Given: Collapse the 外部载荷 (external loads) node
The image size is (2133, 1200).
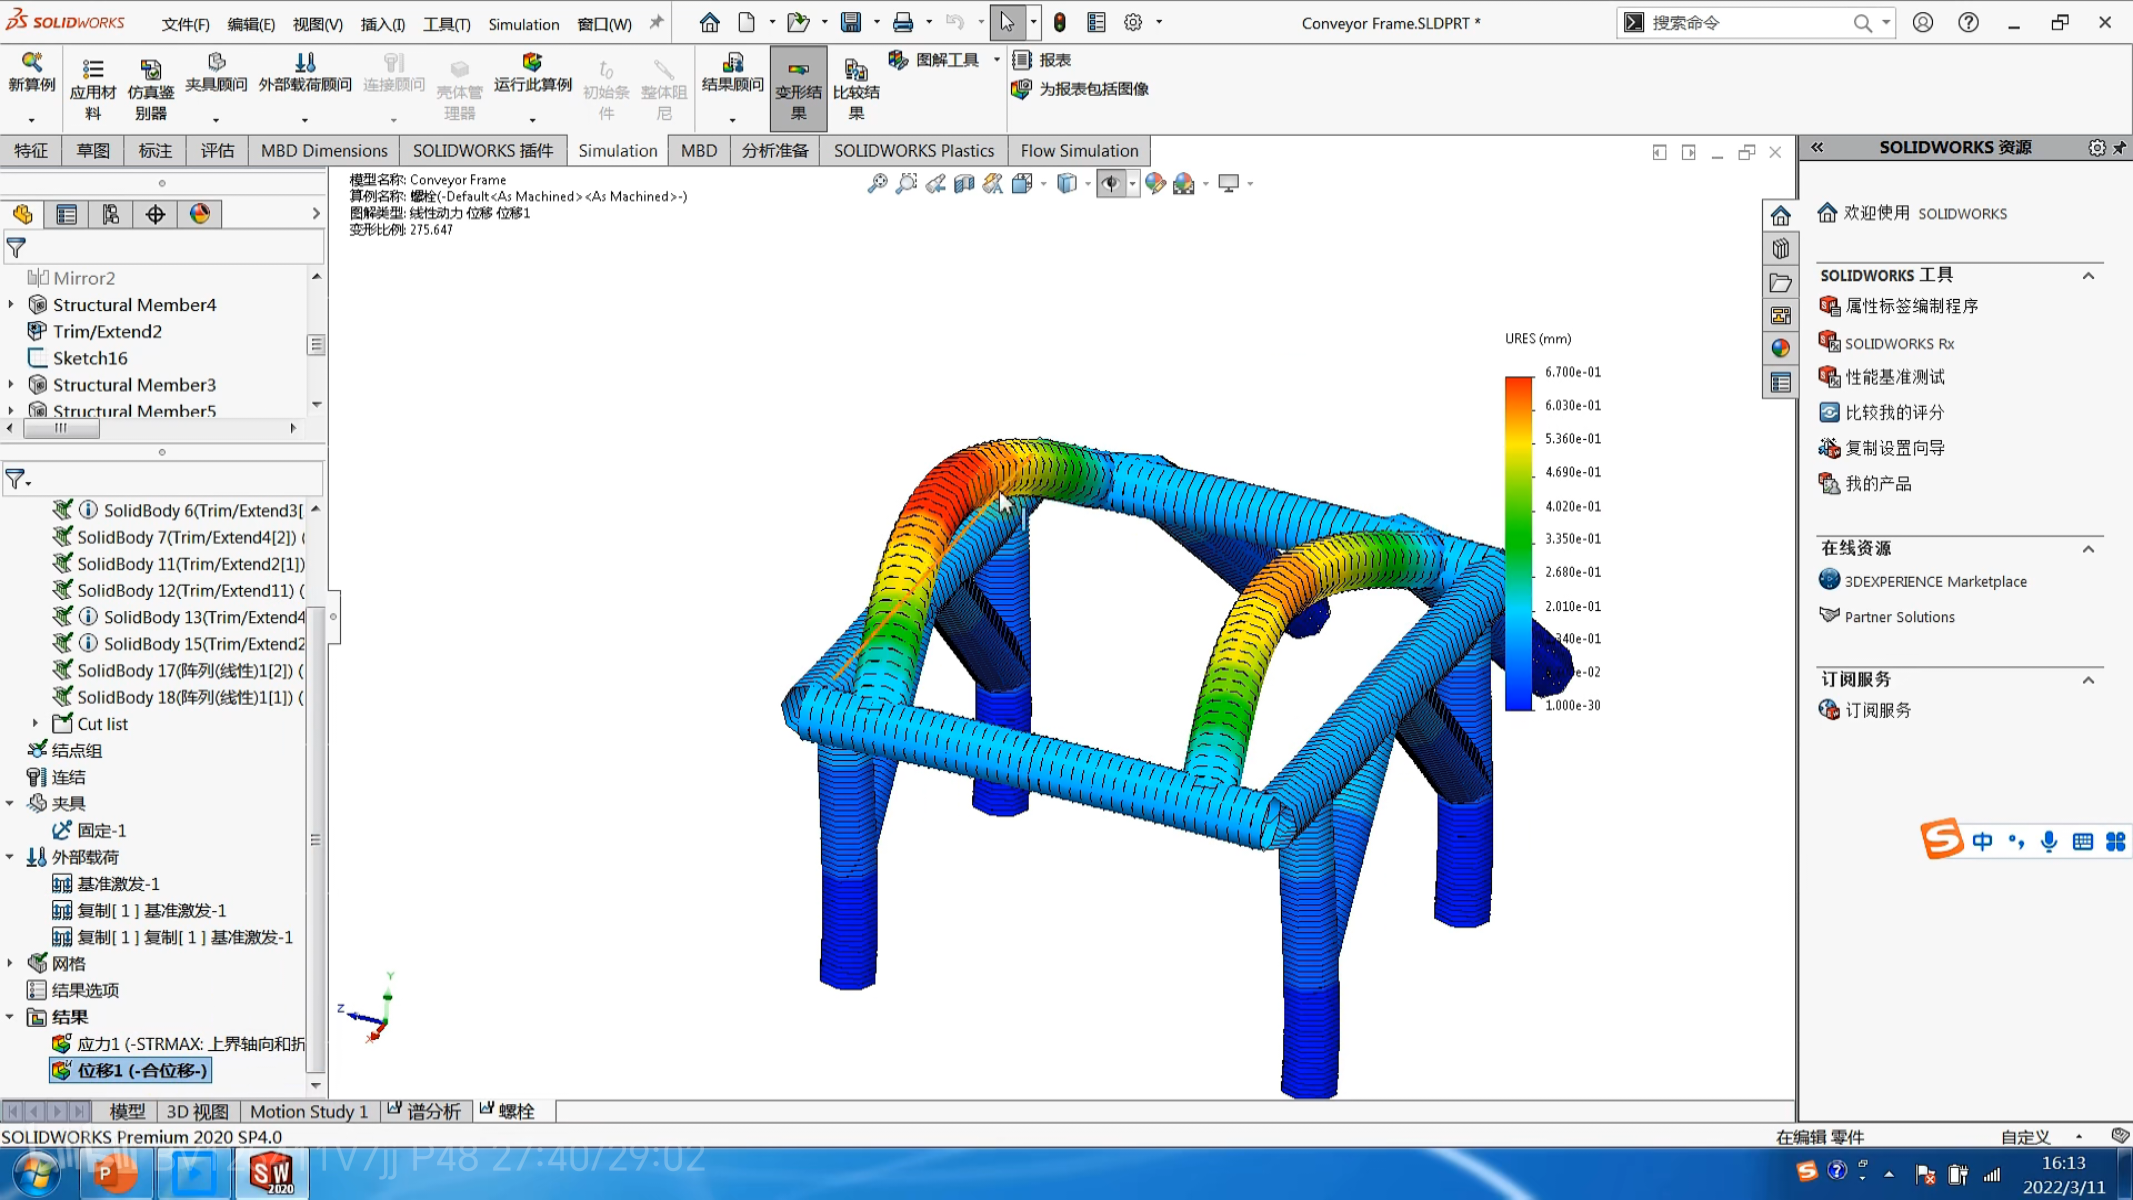Looking at the screenshot, I should coord(10,857).
